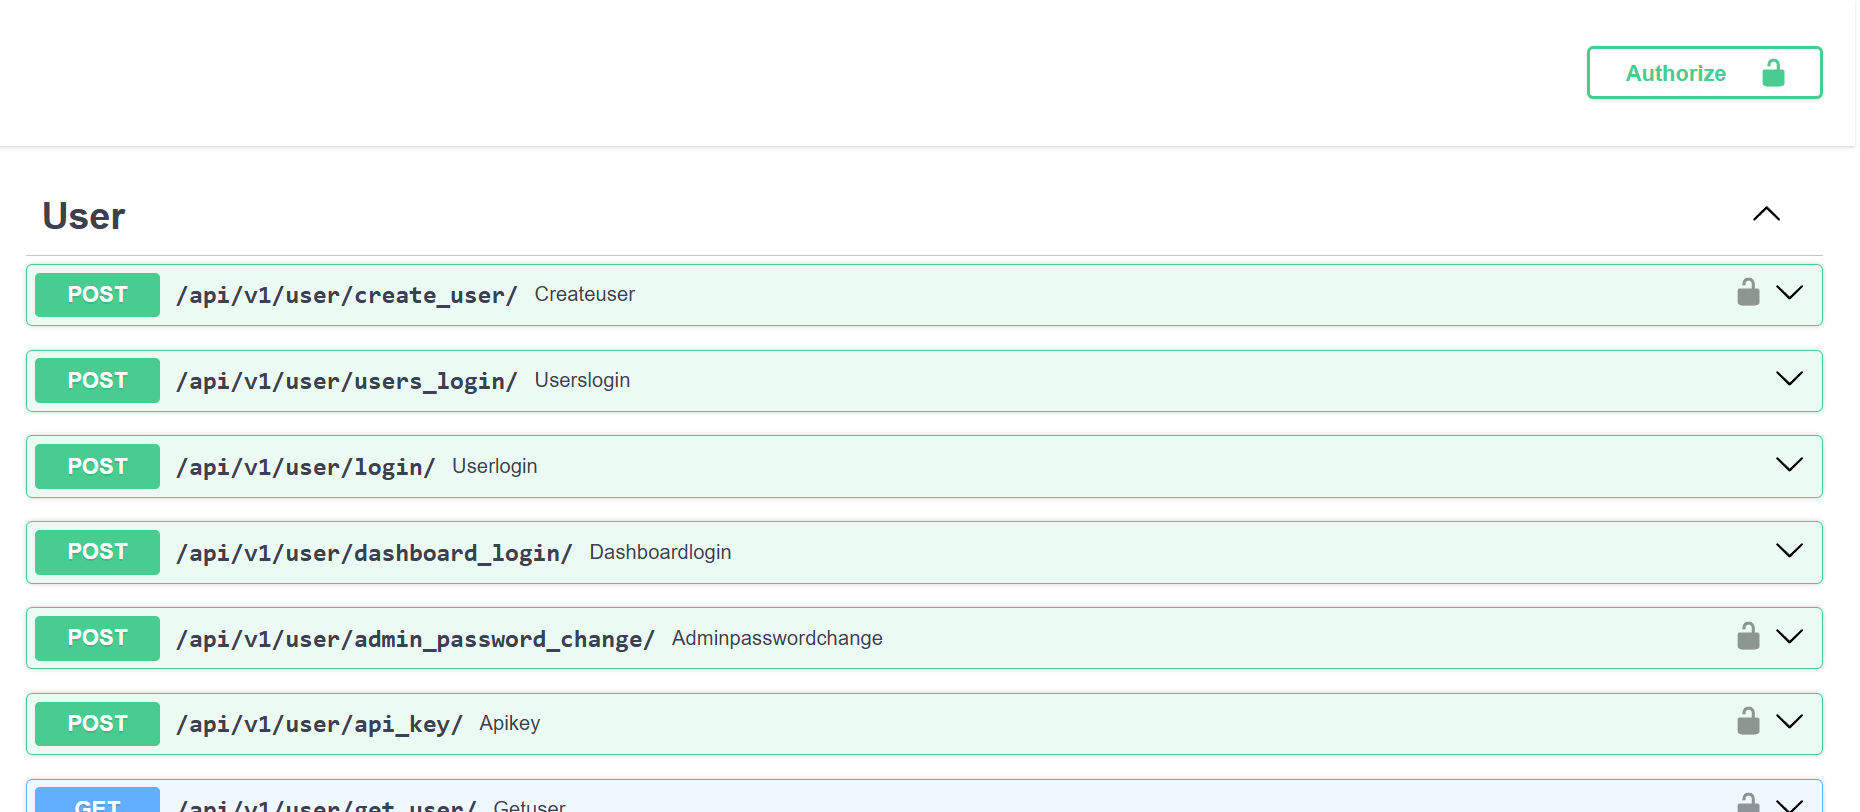Expand the dashboard_login endpoint chevron

pos(1789,551)
